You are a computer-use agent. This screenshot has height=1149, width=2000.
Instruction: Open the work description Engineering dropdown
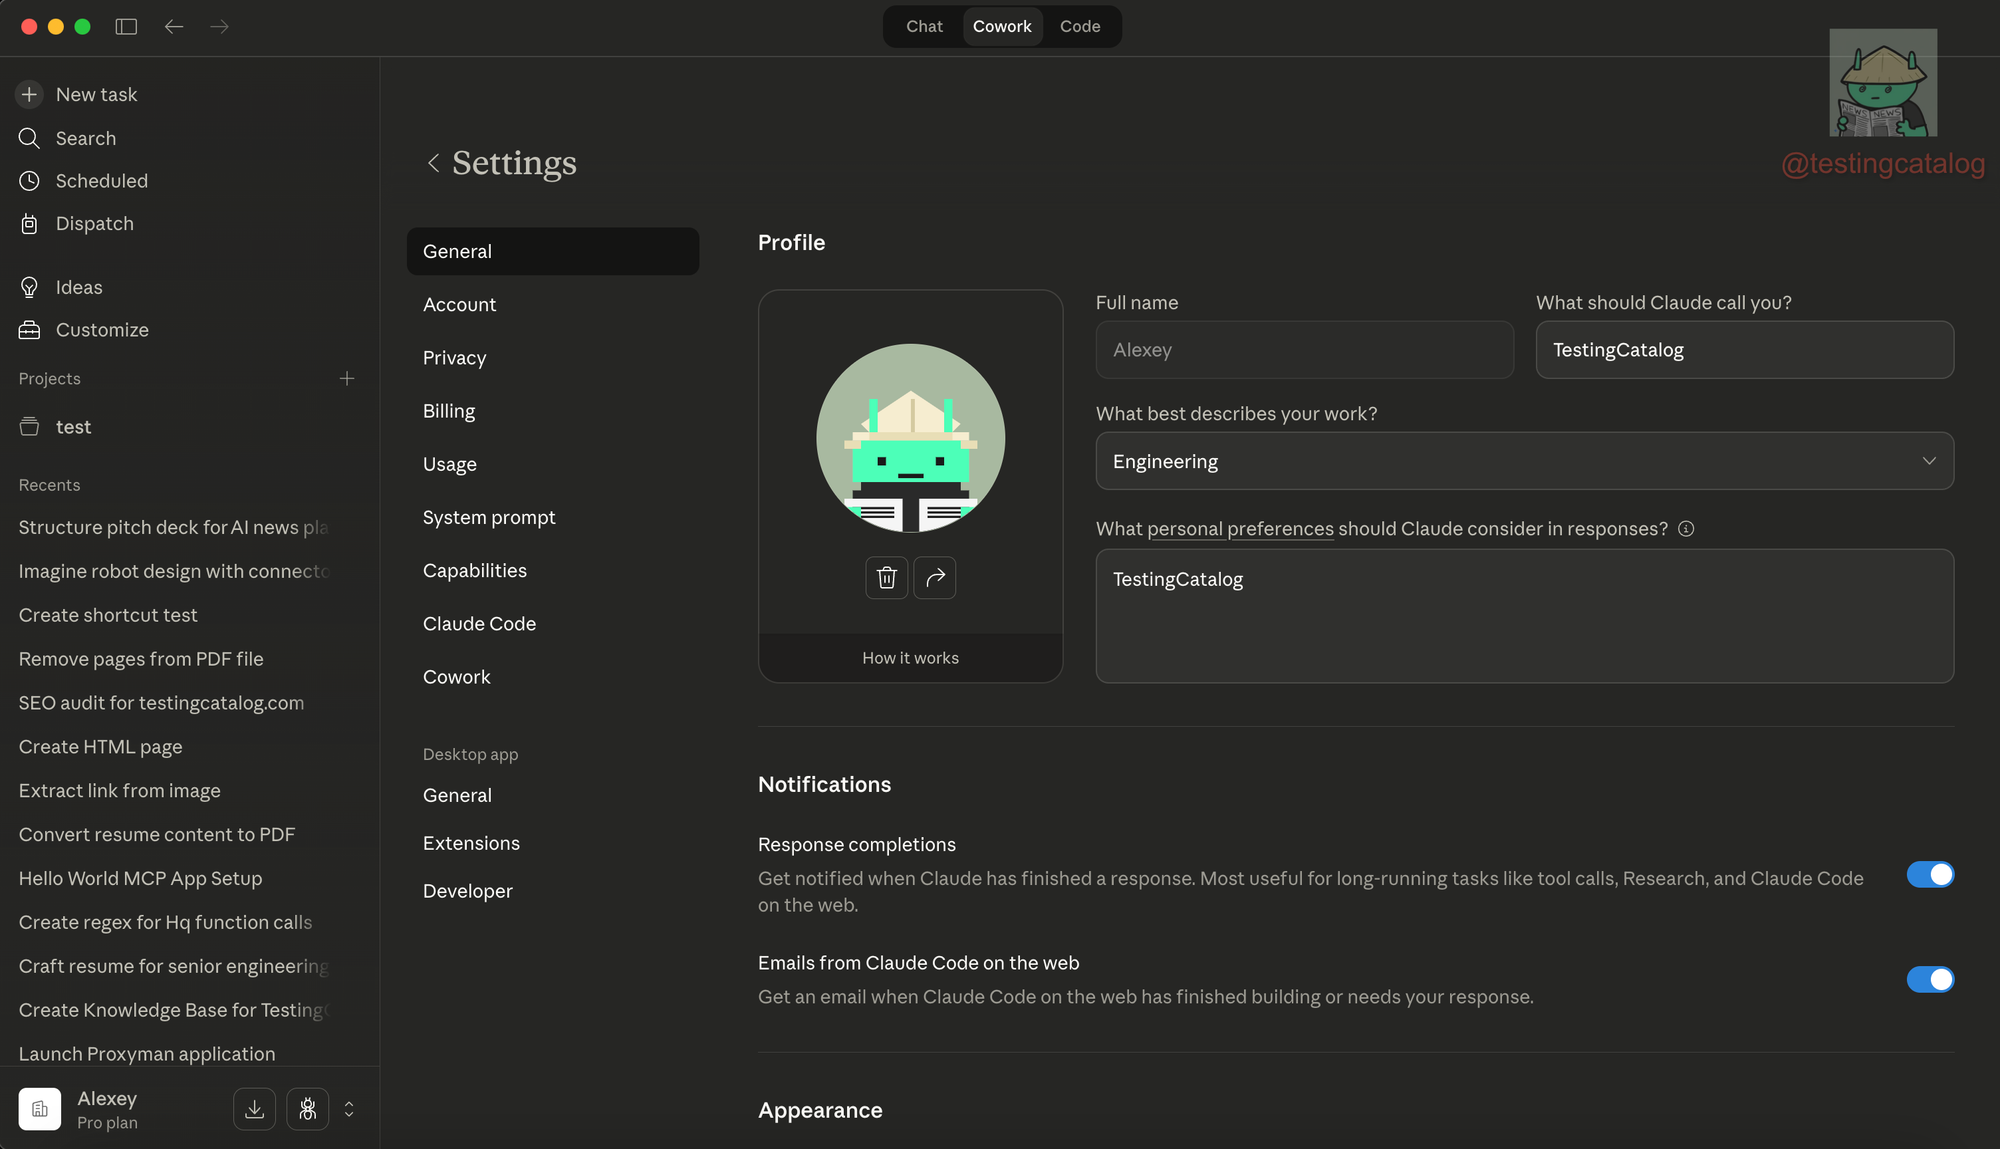(1524, 461)
